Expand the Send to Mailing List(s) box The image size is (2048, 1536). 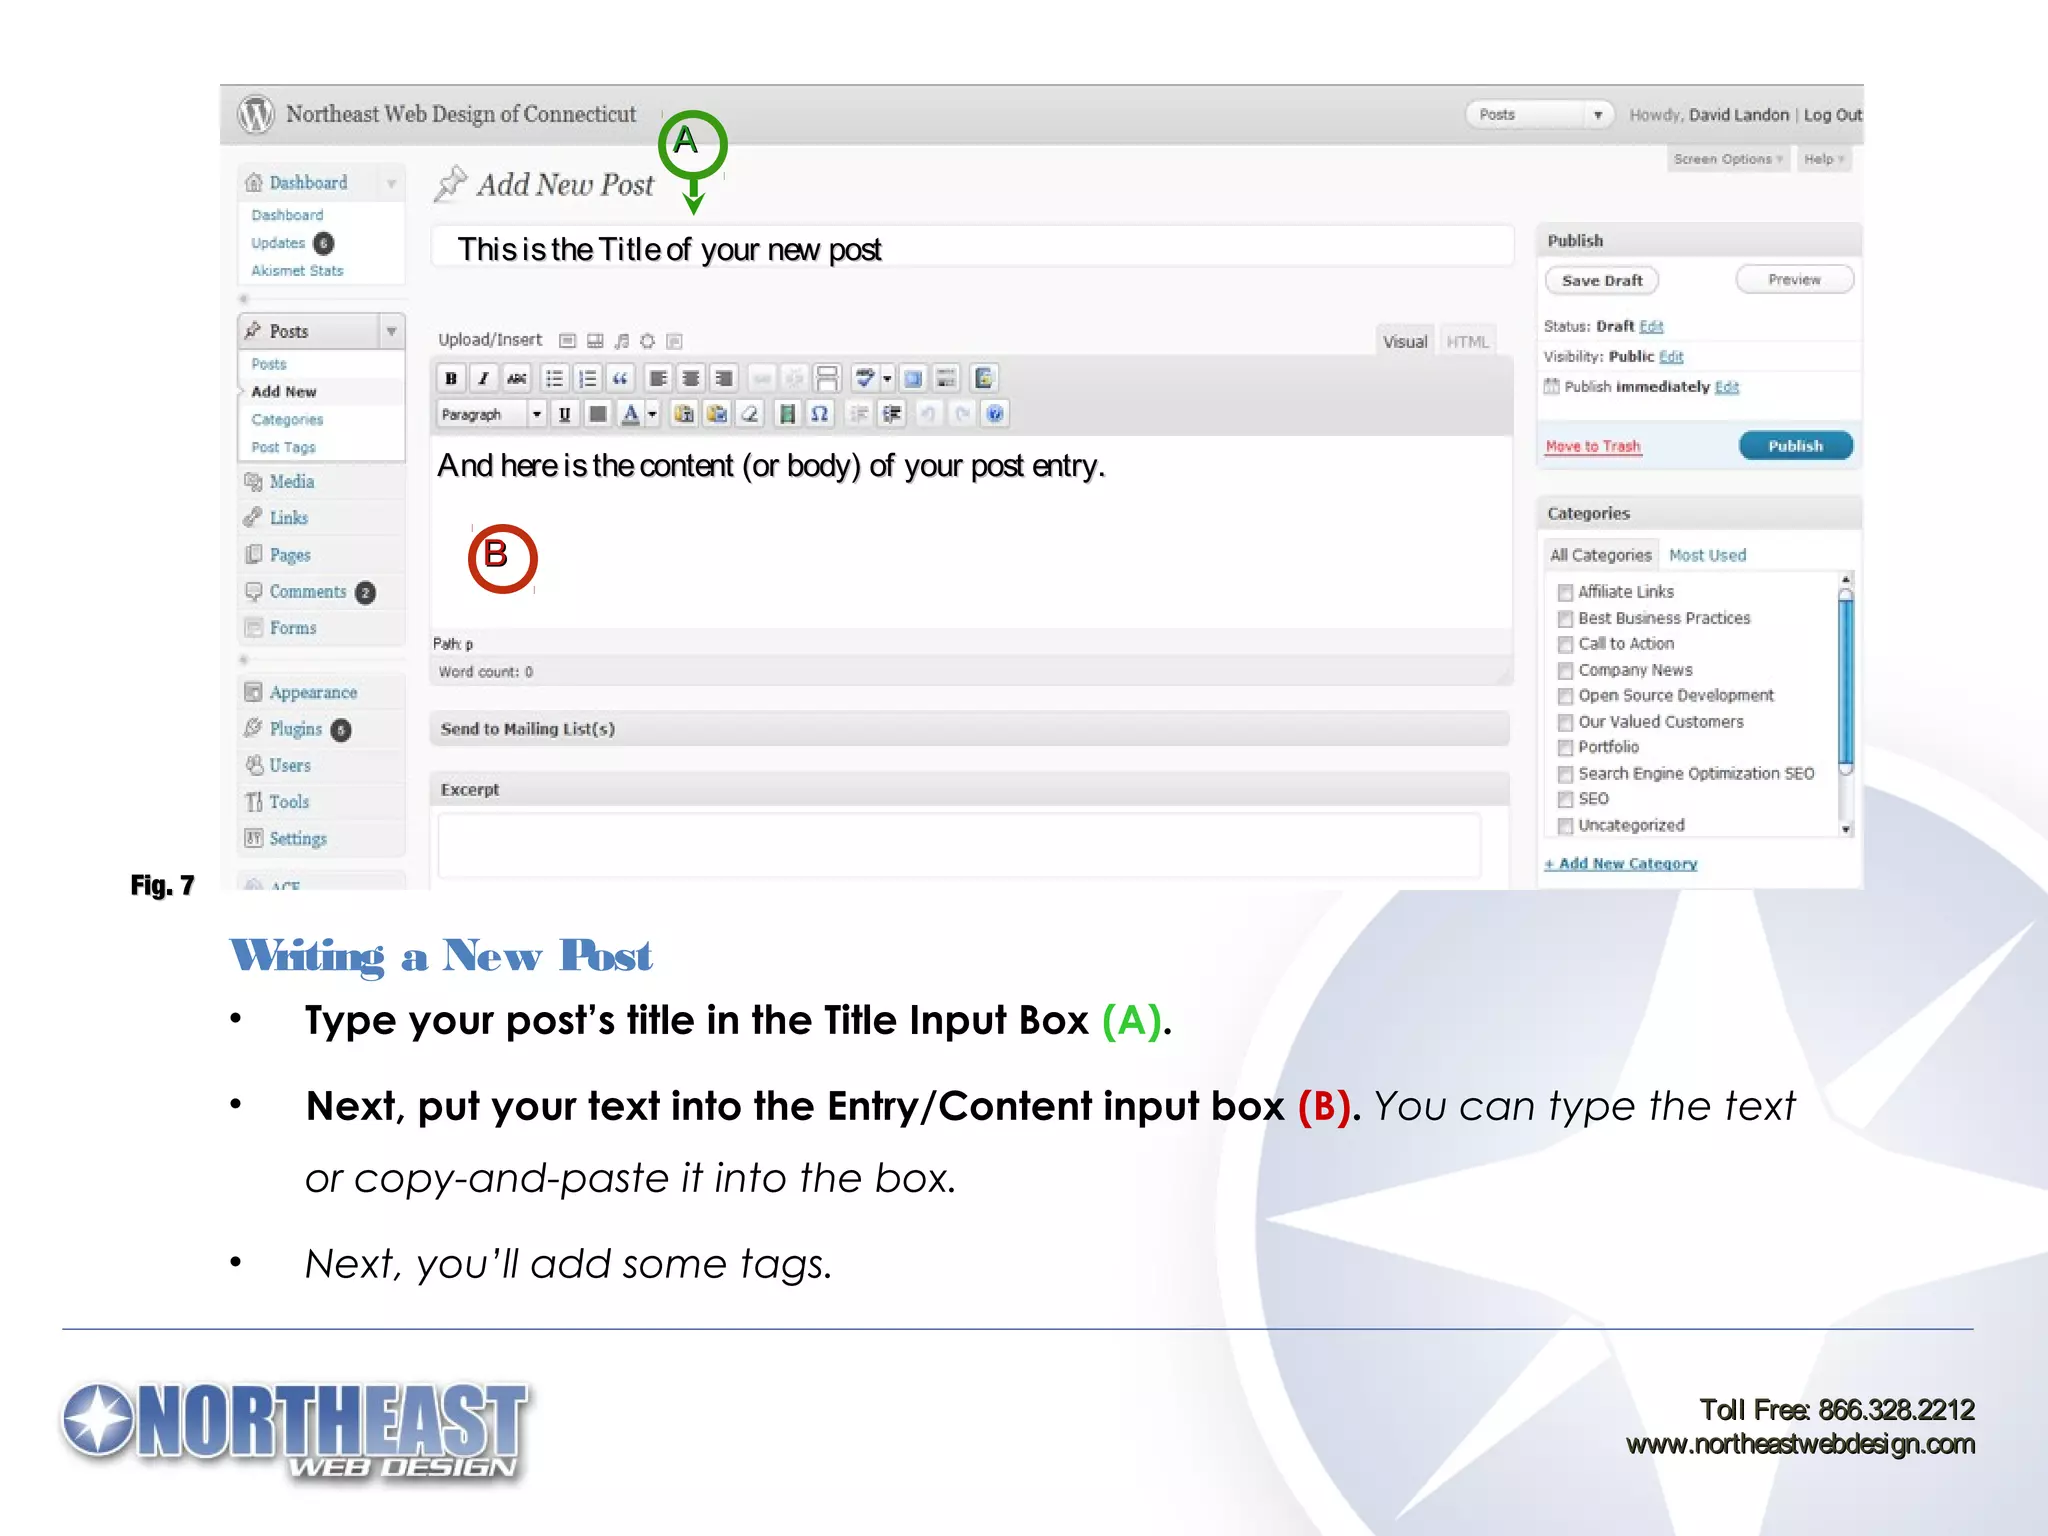(x=969, y=729)
